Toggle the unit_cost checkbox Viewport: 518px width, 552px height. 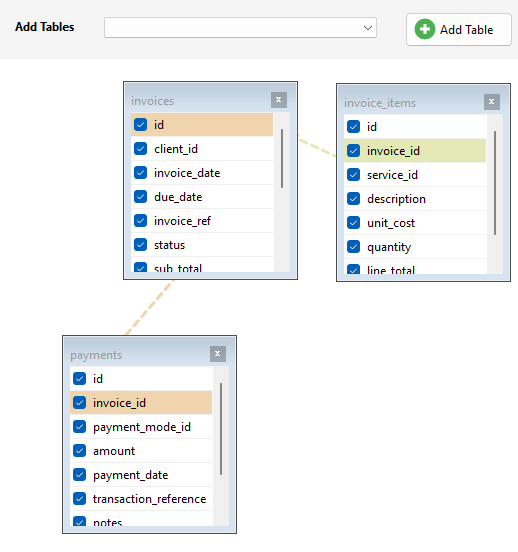(x=353, y=222)
